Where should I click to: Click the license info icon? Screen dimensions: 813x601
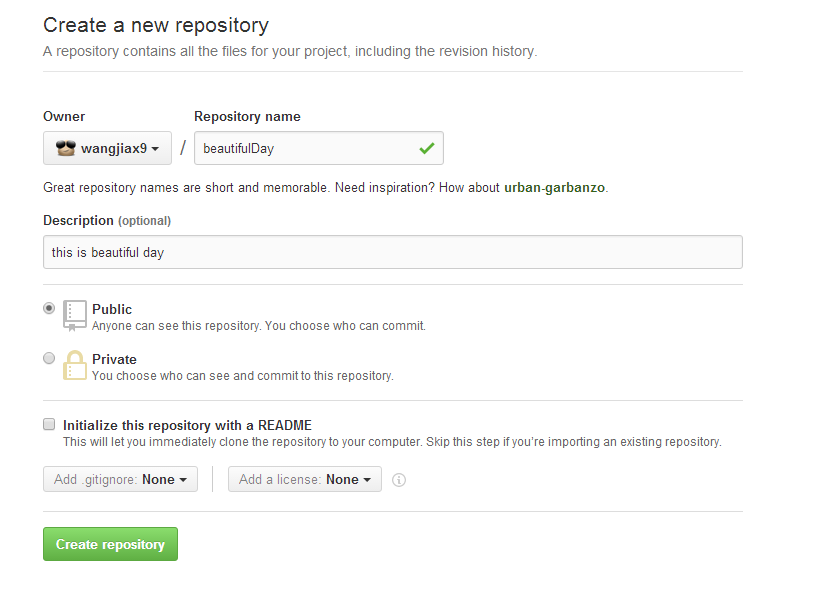click(399, 480)
